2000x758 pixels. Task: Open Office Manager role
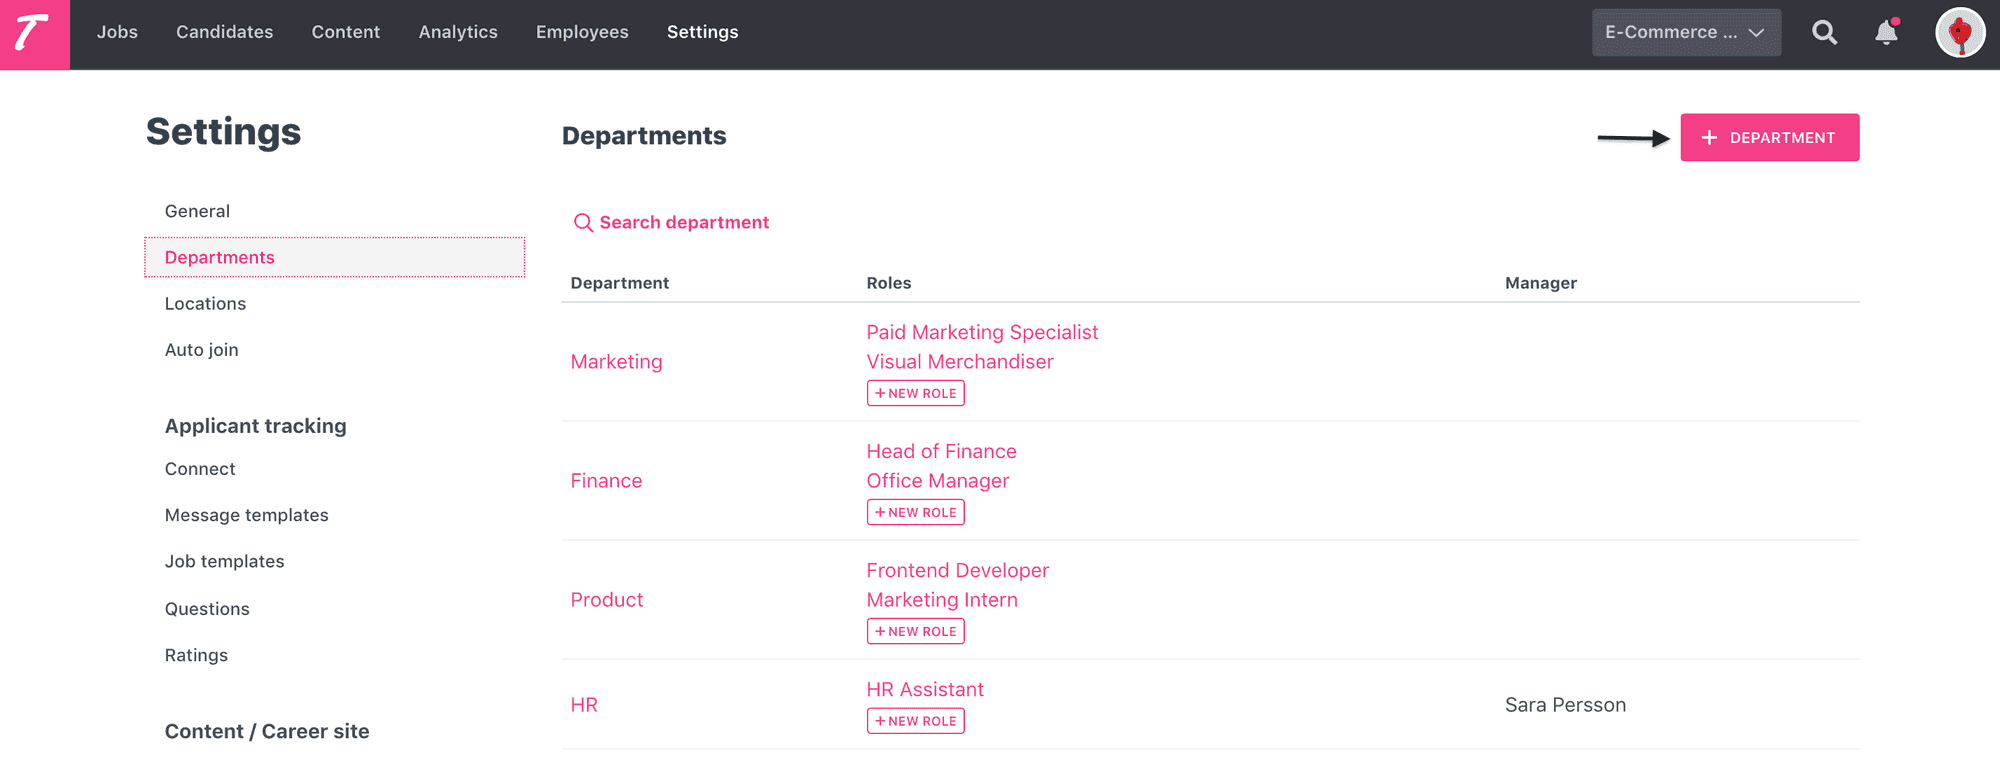pos(938,481)
